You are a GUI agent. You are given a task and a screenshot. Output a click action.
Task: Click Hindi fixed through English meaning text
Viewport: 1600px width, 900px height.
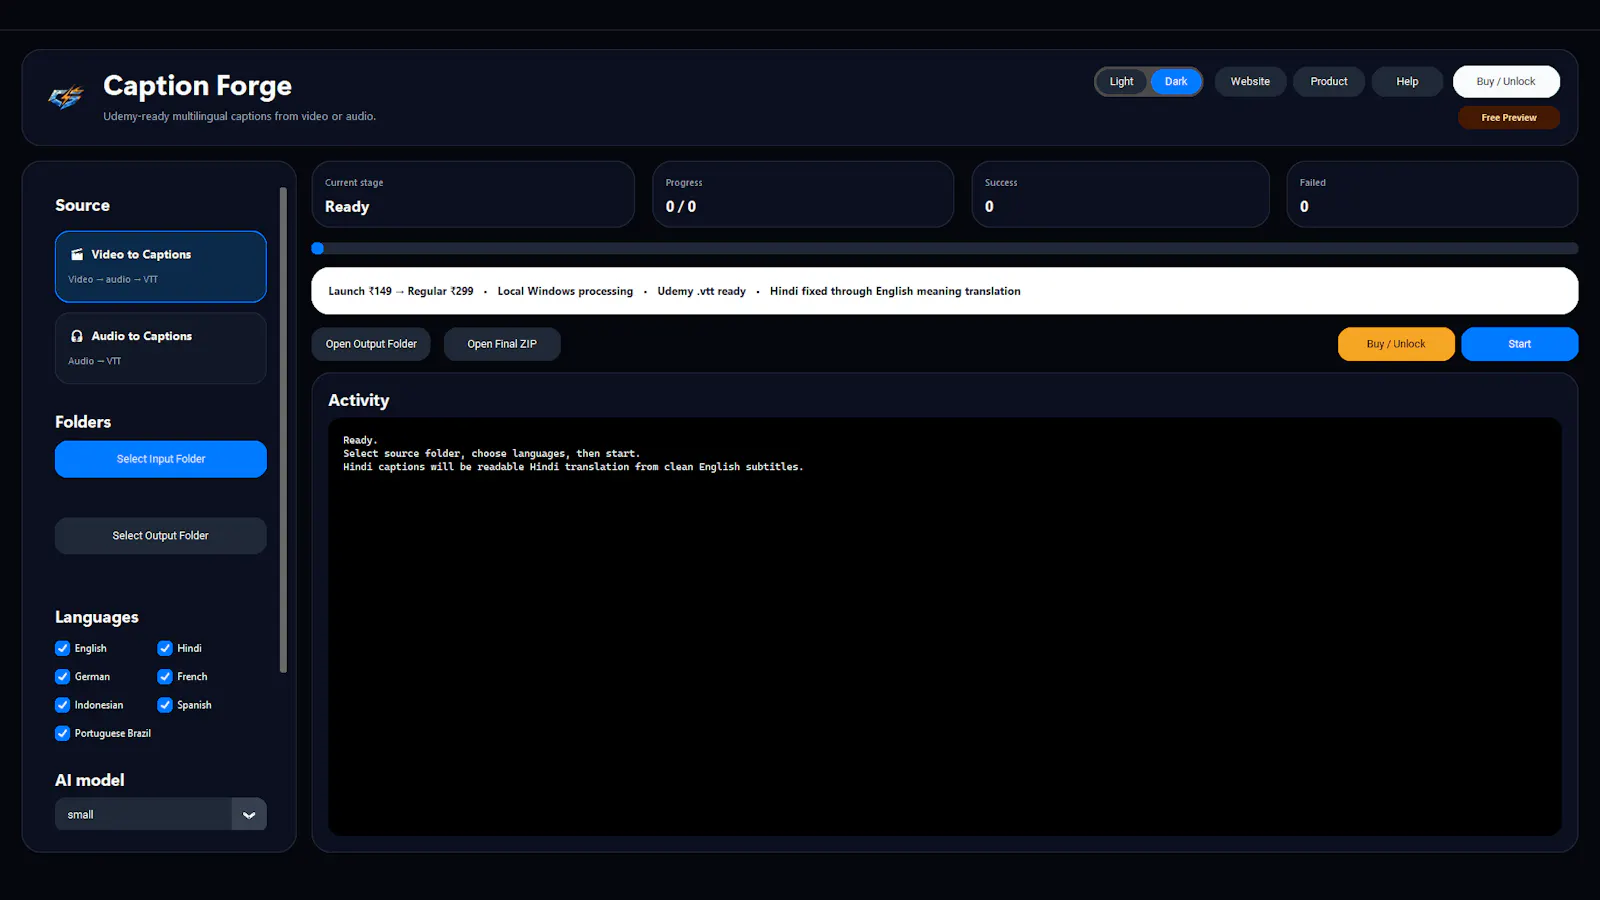895,291
